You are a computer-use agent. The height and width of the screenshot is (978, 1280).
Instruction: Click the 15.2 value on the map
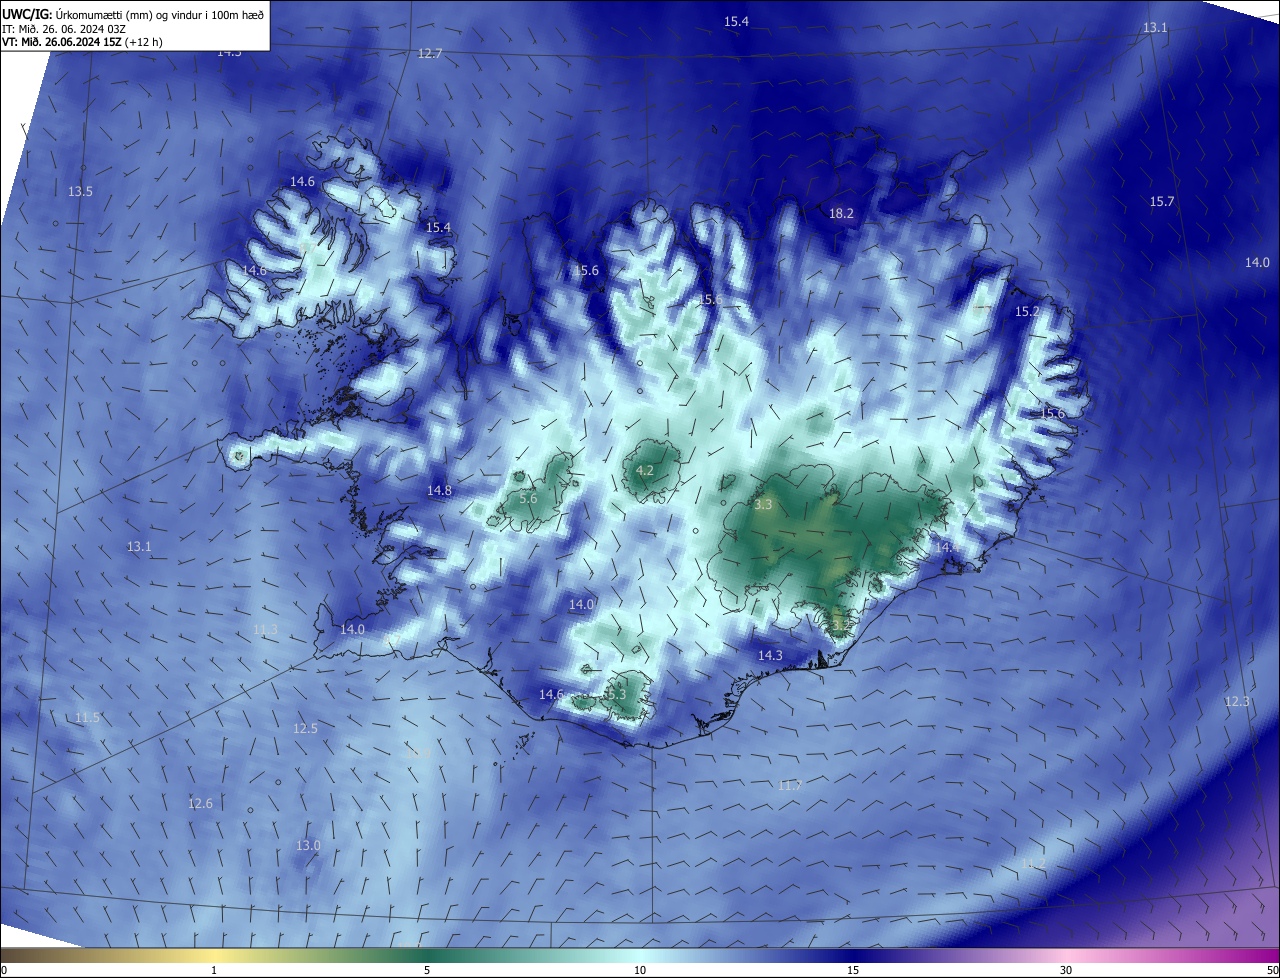(x=1027, y=312)
